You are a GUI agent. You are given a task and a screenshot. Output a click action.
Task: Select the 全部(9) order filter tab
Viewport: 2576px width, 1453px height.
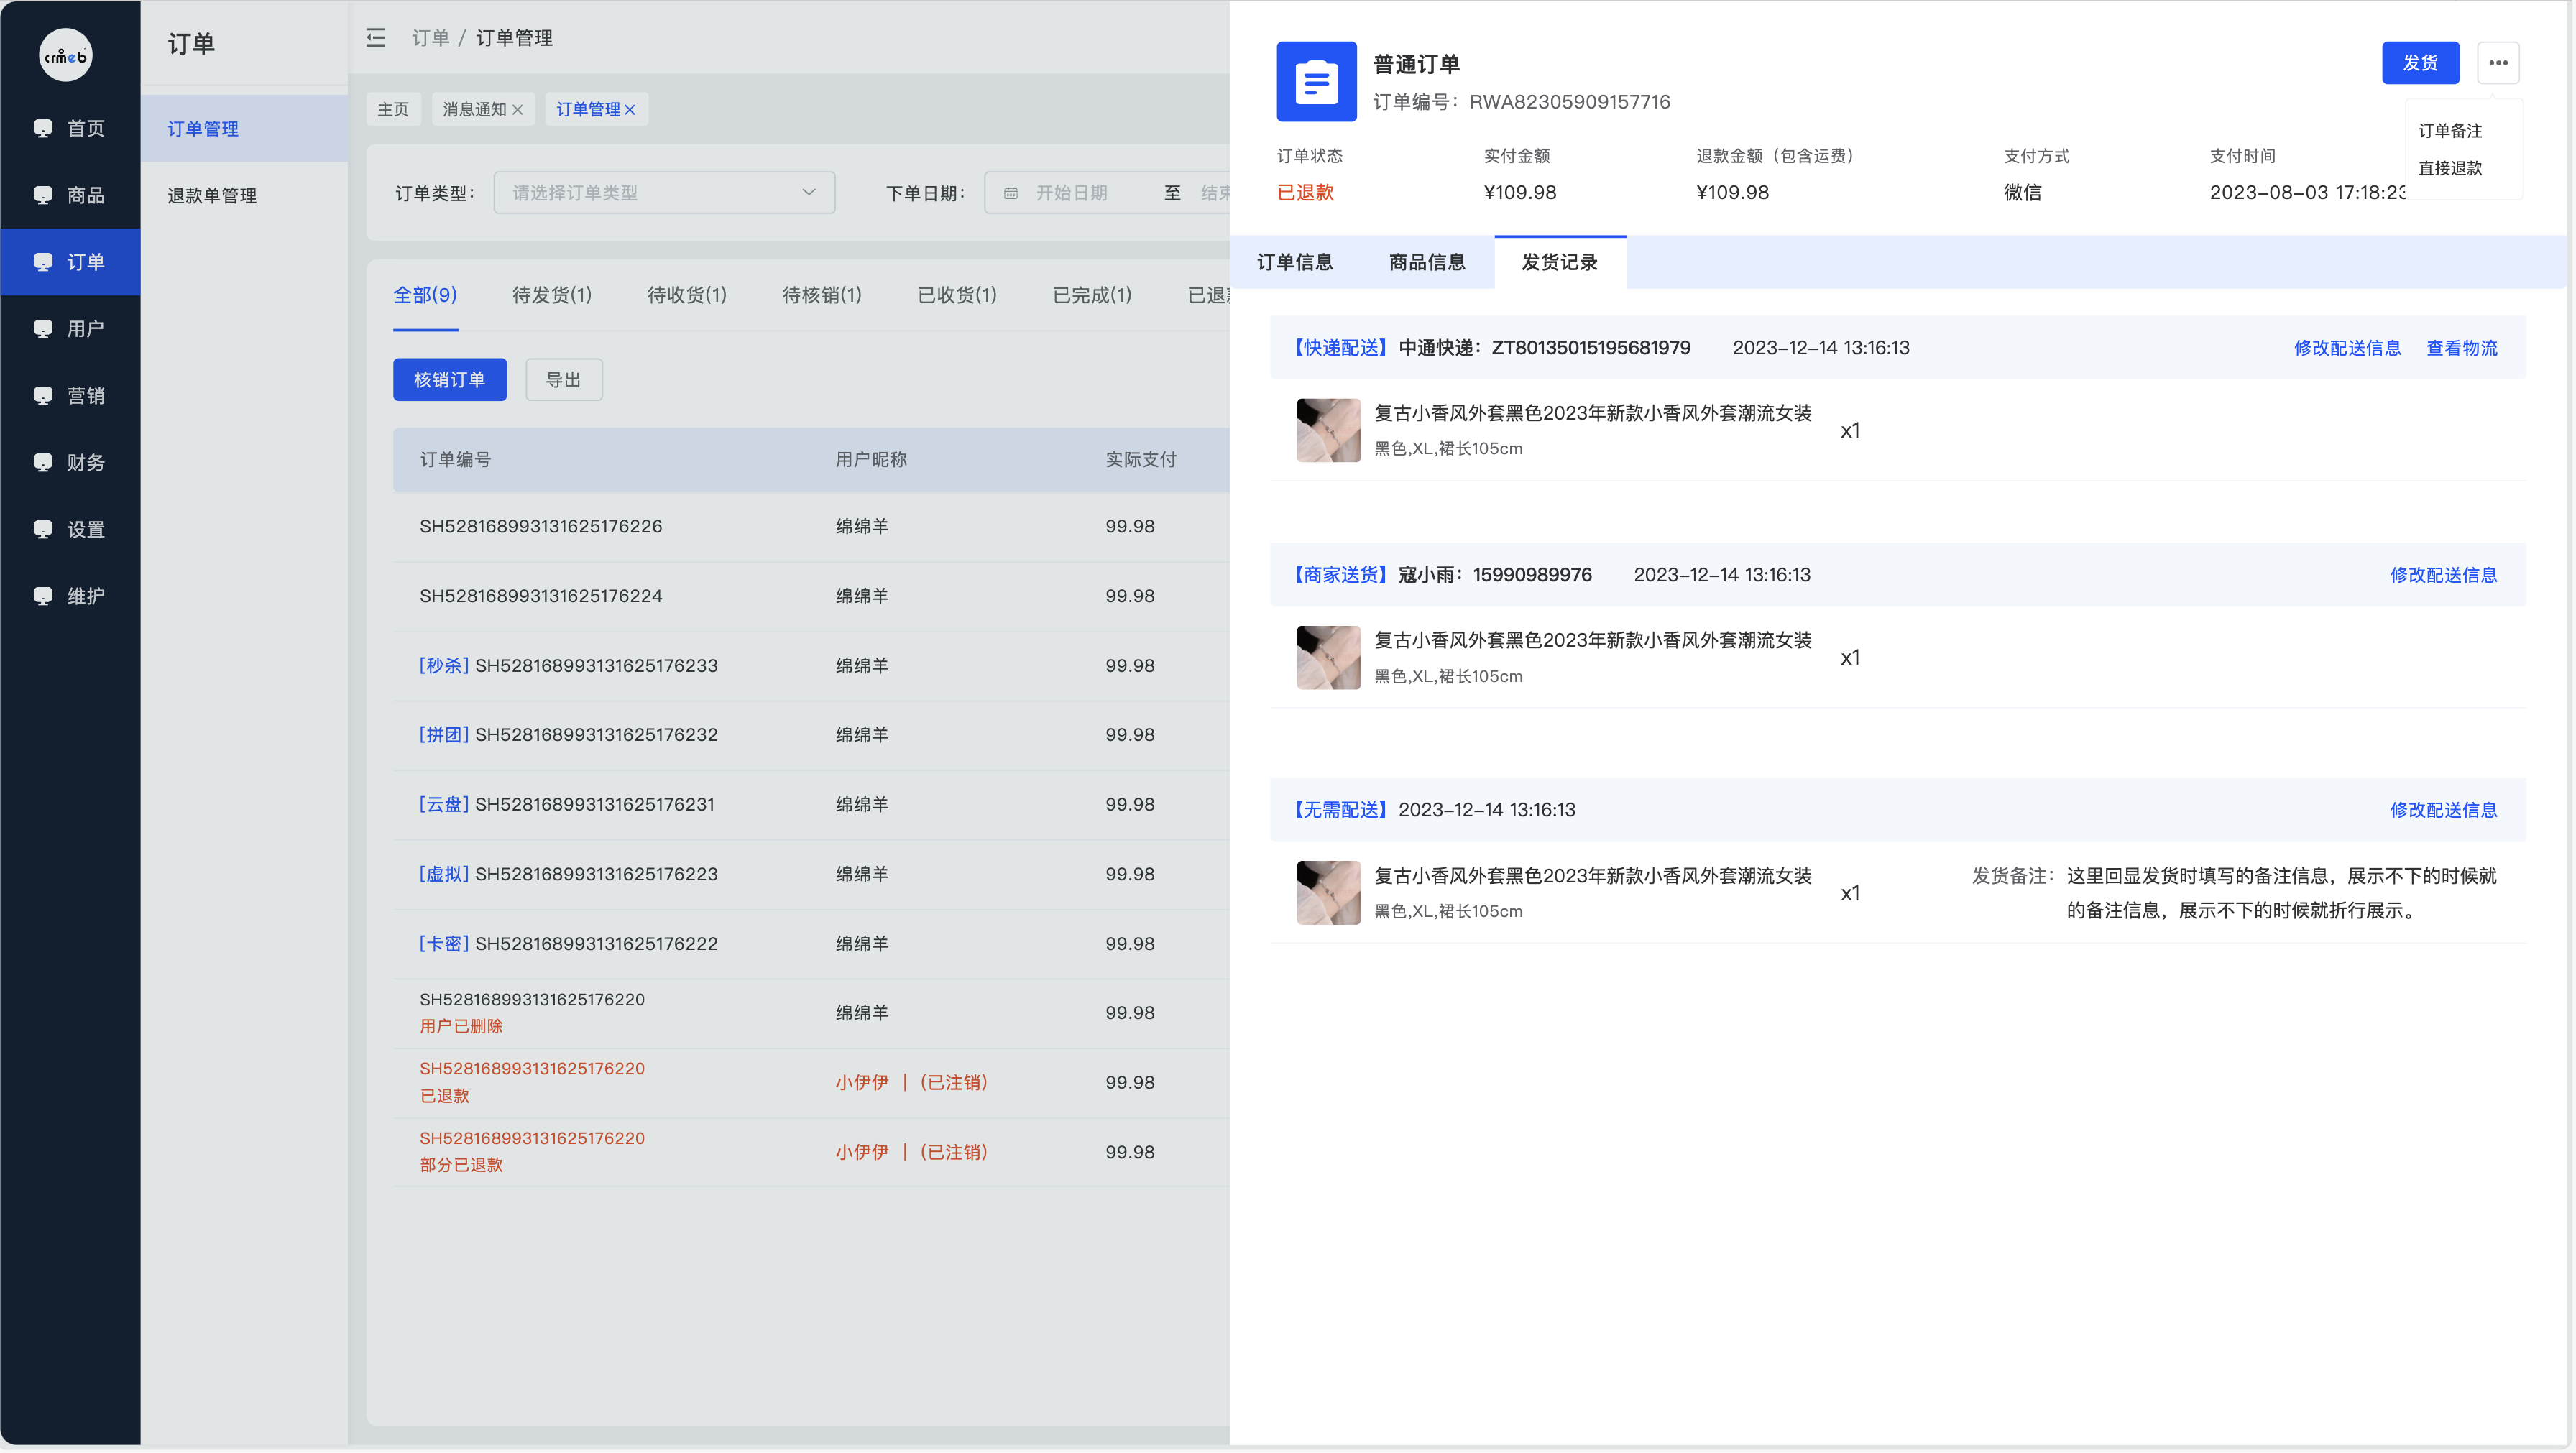tap(425, 295)
